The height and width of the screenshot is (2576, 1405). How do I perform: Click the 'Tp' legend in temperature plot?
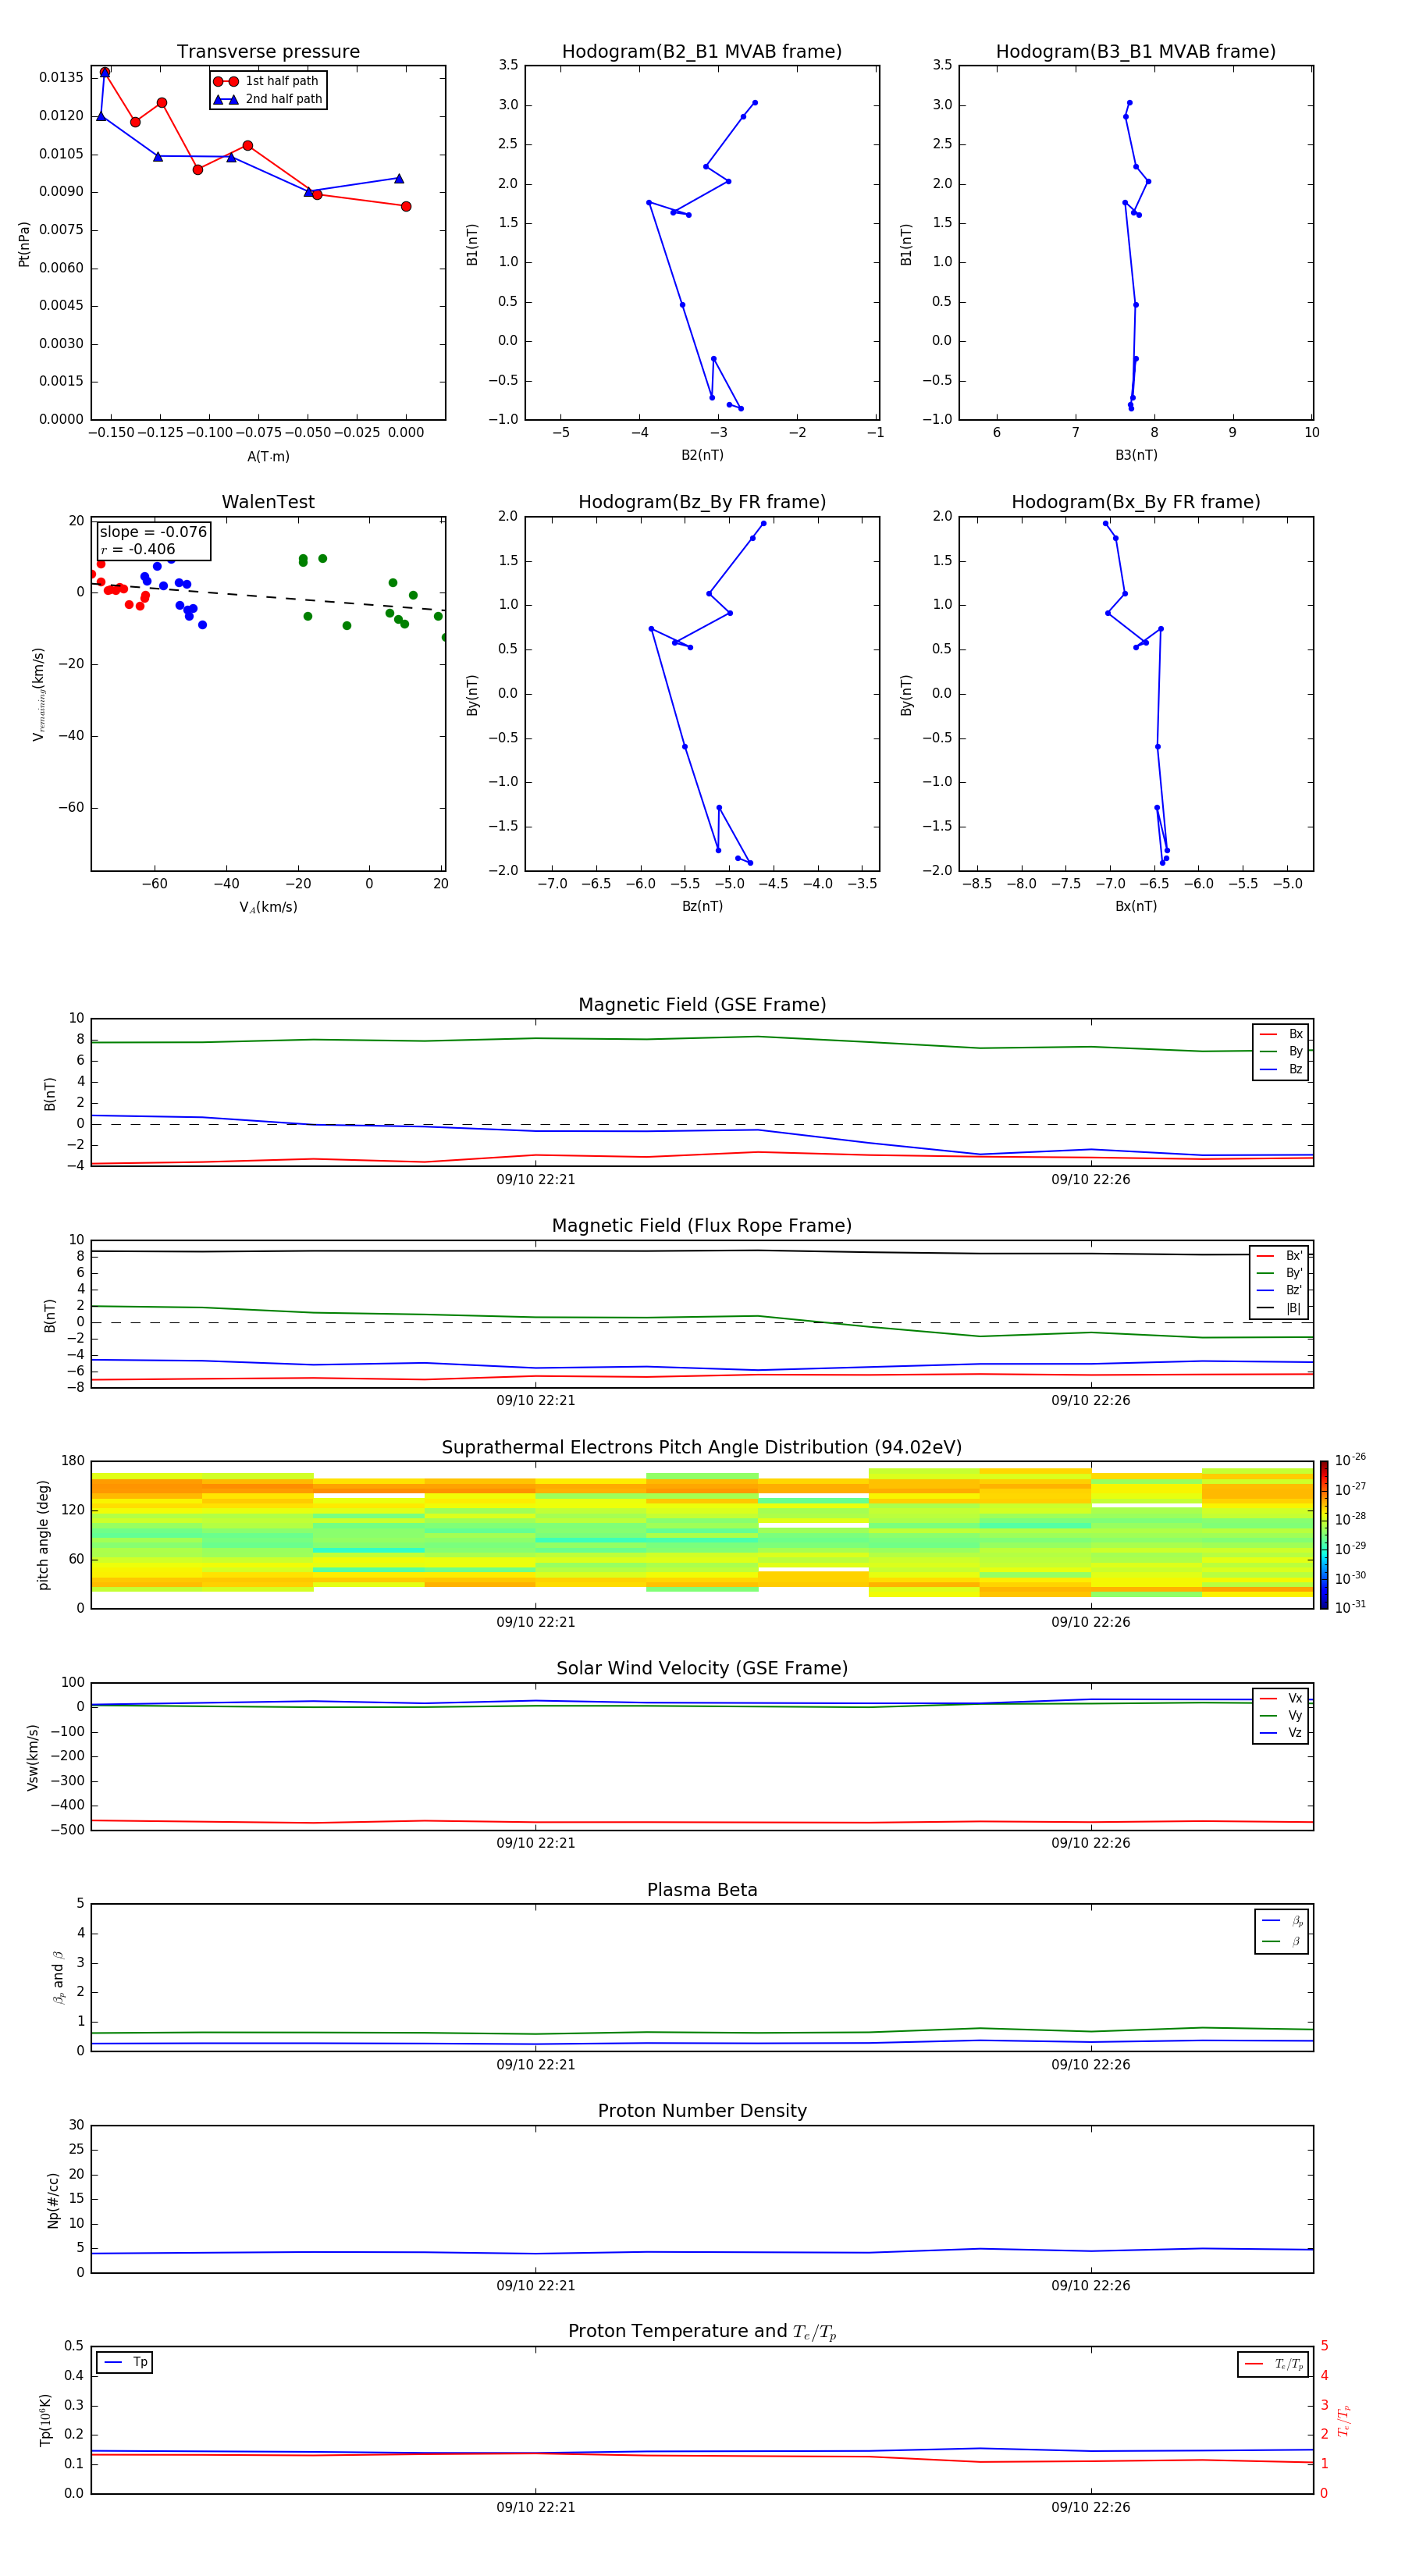[x=125, y=2363]
